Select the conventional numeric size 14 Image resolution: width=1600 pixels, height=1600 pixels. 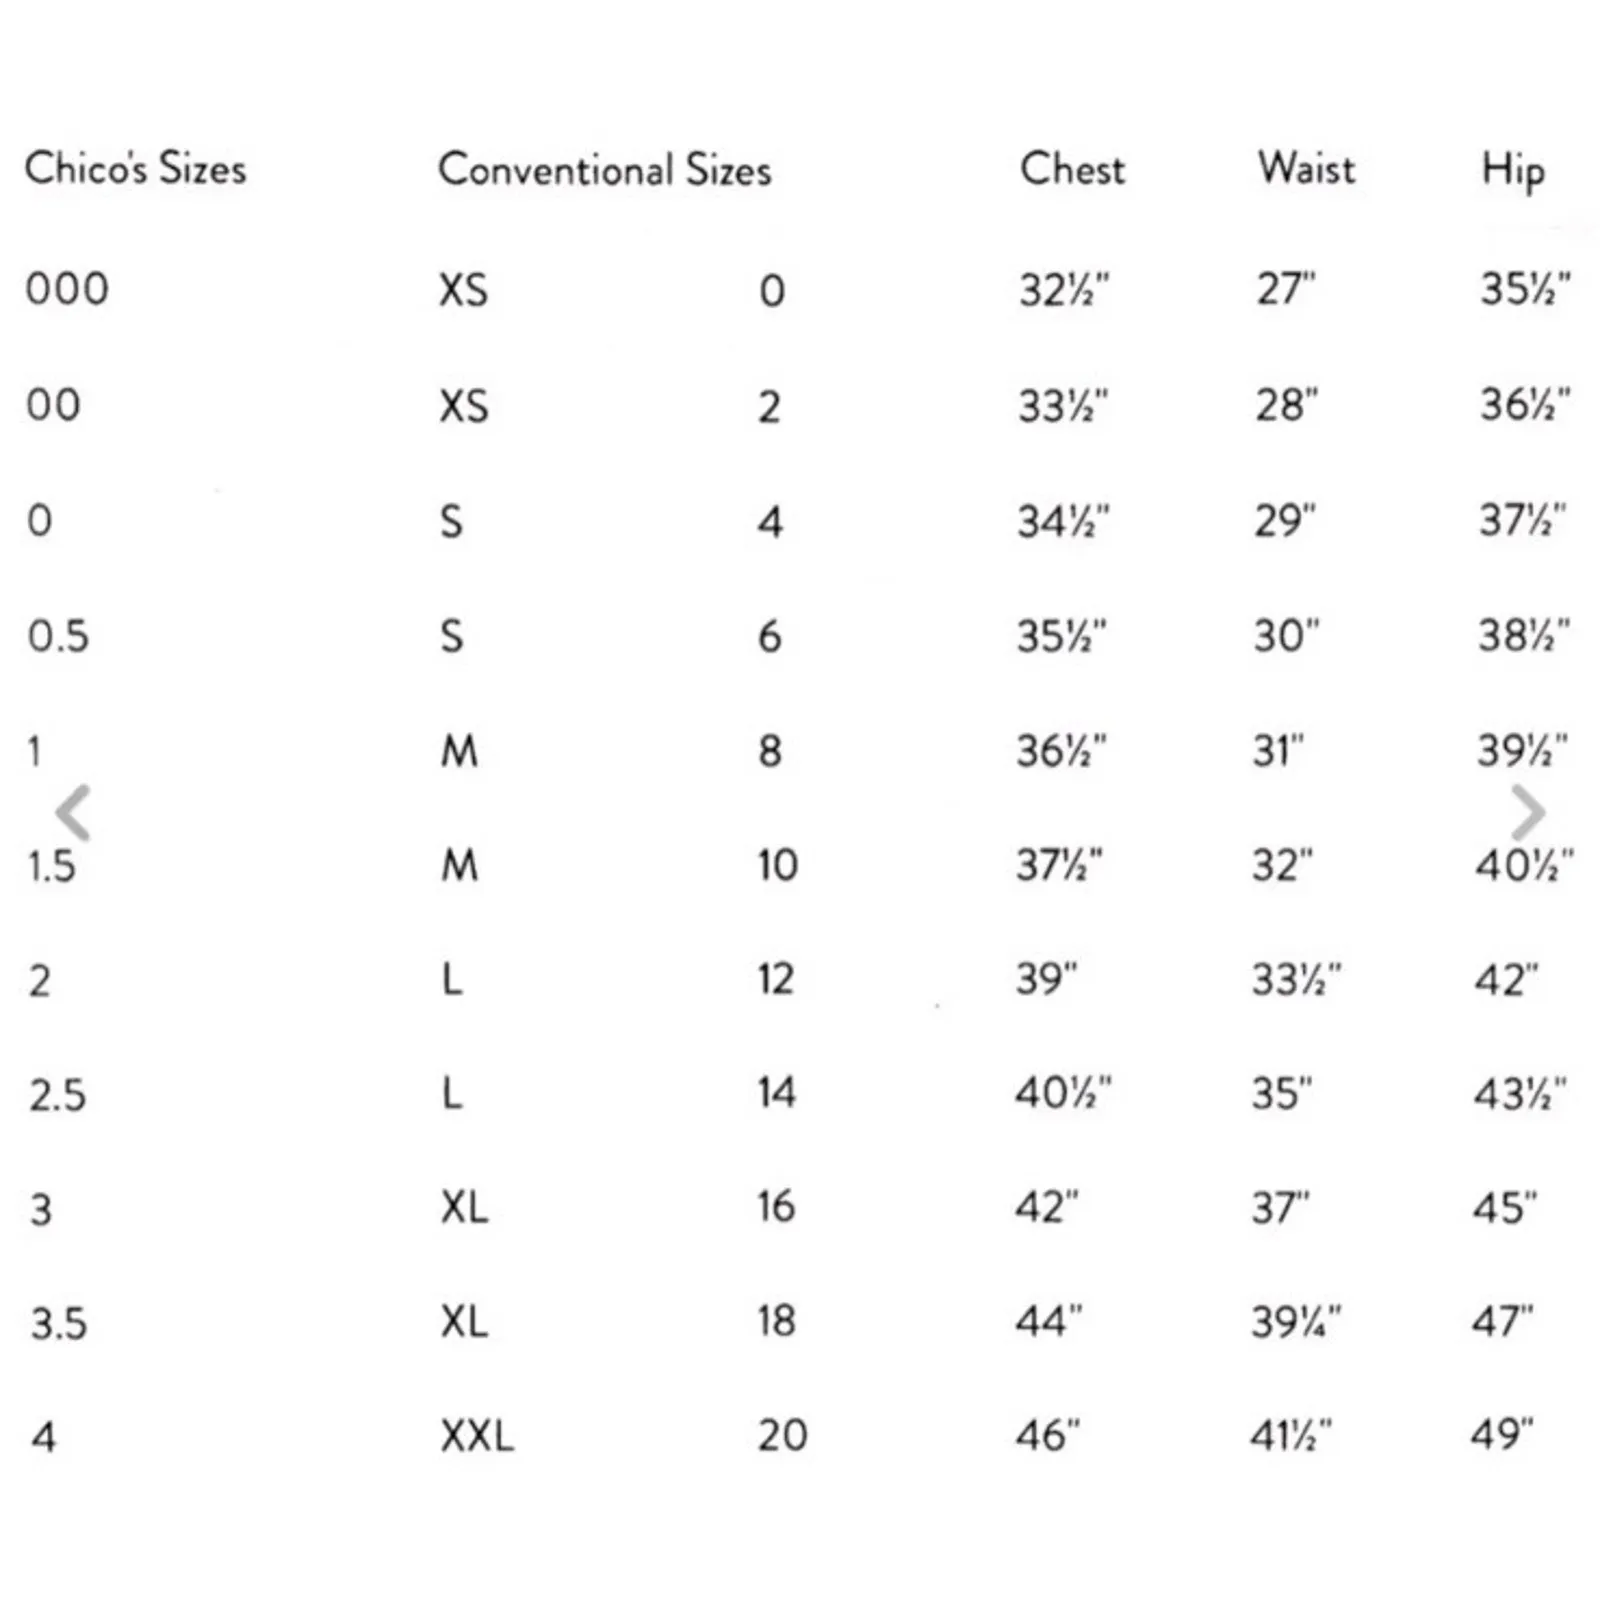pyautogui.click(x=776, y=1092)
